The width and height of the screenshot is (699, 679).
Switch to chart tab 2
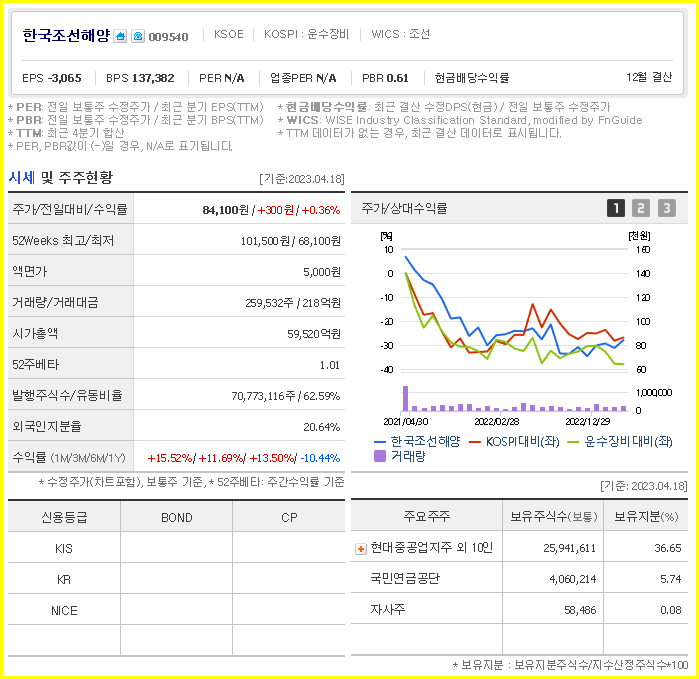click(641, 208)
